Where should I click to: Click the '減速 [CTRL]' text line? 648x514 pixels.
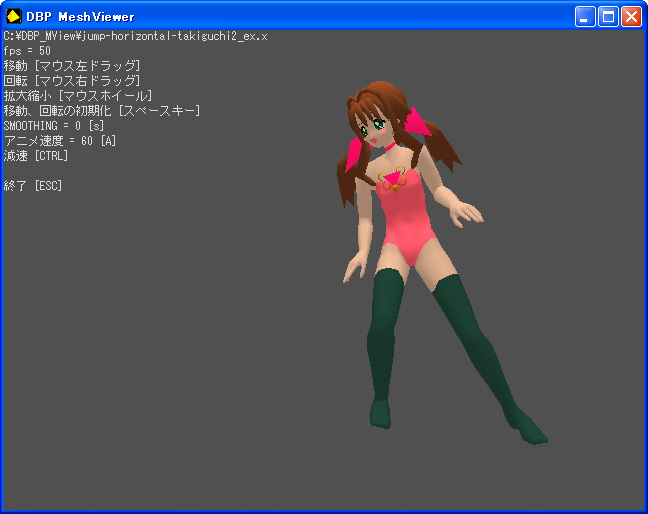[x=36, y=156]
